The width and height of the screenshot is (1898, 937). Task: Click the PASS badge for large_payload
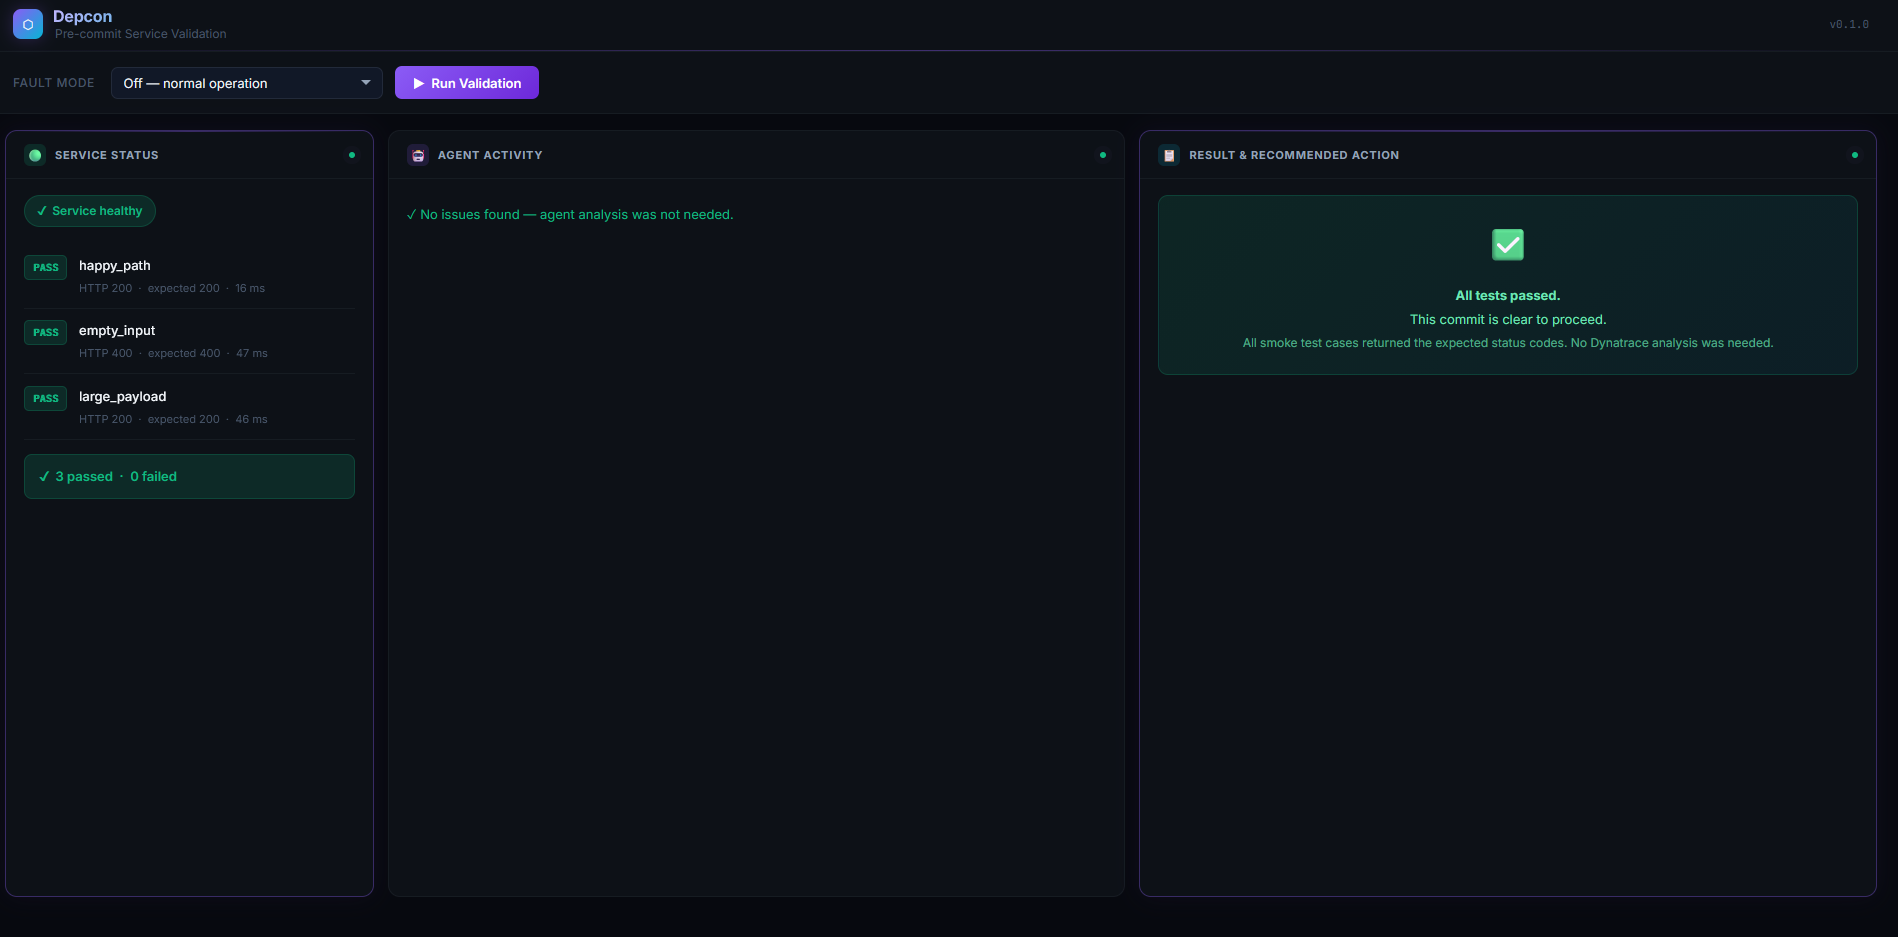point(46,398)
